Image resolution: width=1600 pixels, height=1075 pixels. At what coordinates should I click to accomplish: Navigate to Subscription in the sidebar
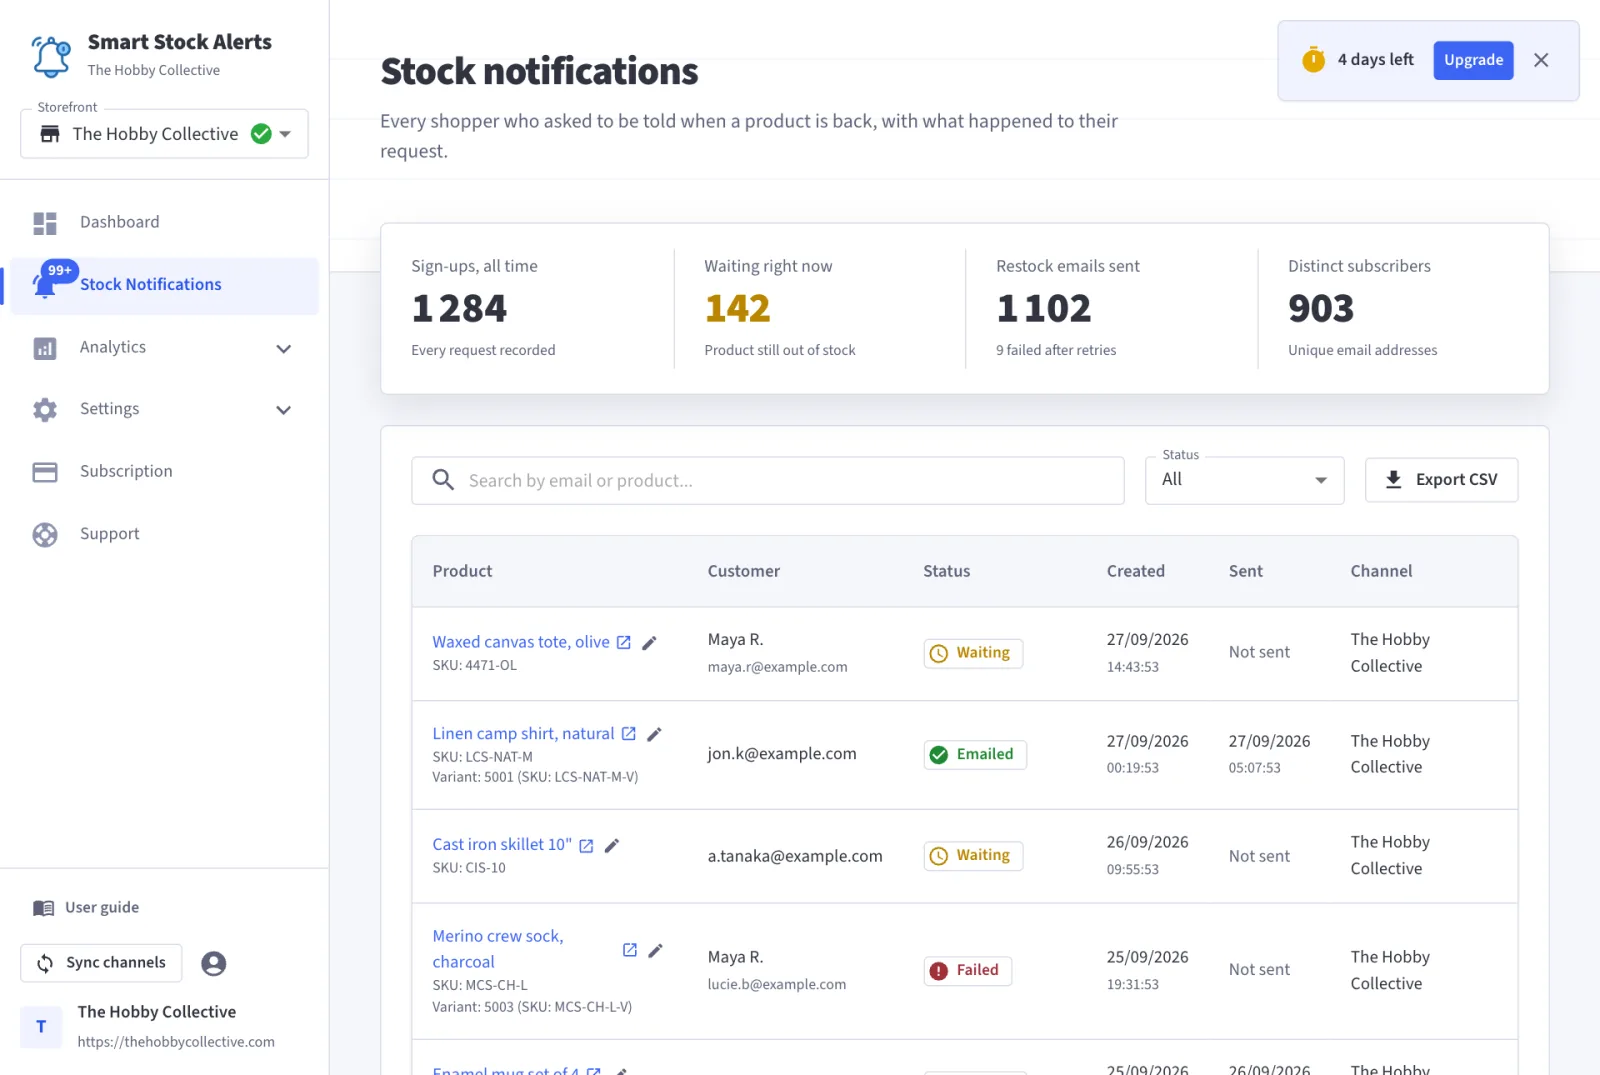[164, 472]
